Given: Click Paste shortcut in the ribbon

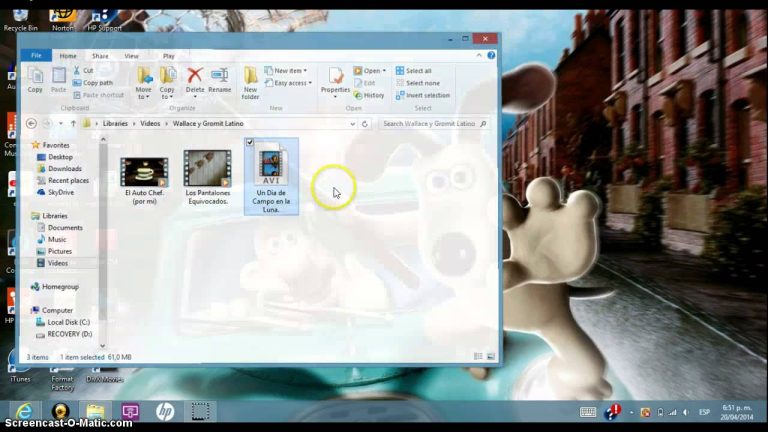Looking at the screenshot, I should pyautogui.click(x=98, y=95).
